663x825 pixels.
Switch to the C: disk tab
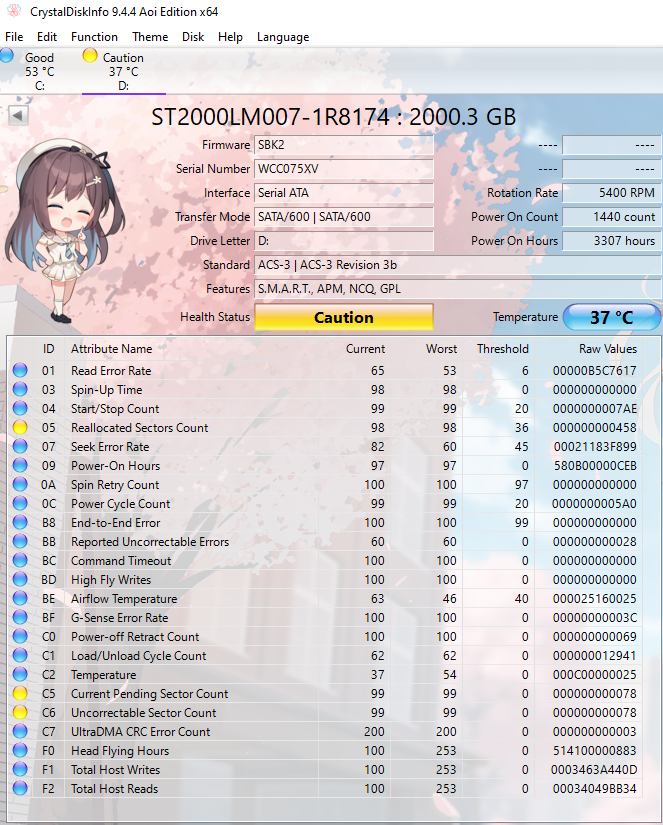[x=41, y=71]
